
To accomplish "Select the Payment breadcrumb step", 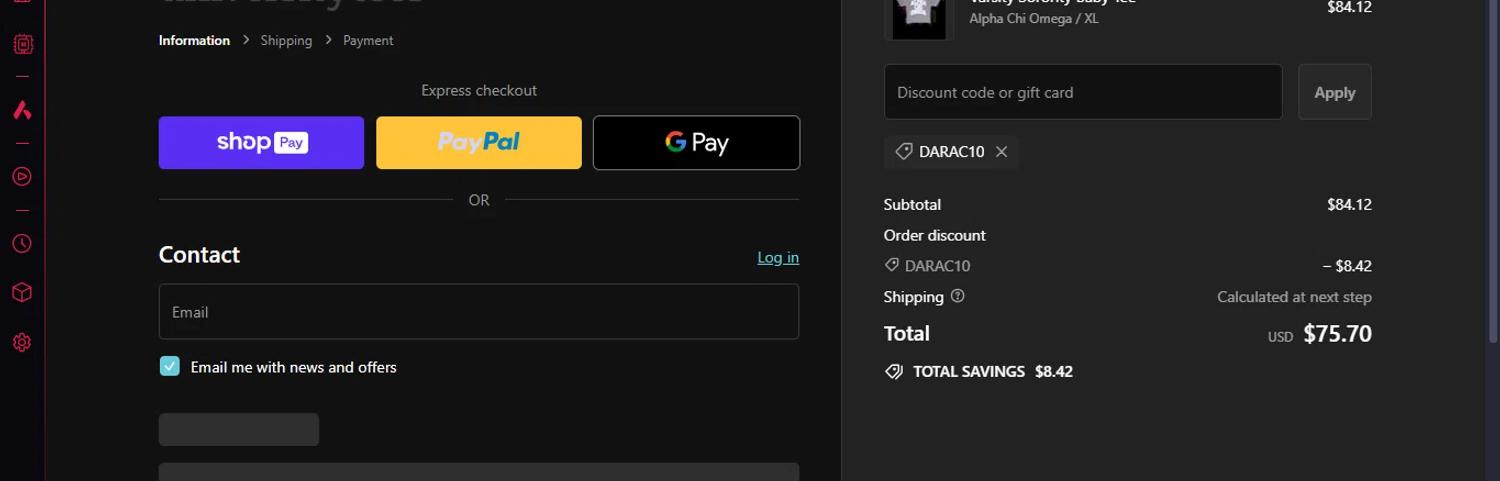I will (x=368, y=41).
